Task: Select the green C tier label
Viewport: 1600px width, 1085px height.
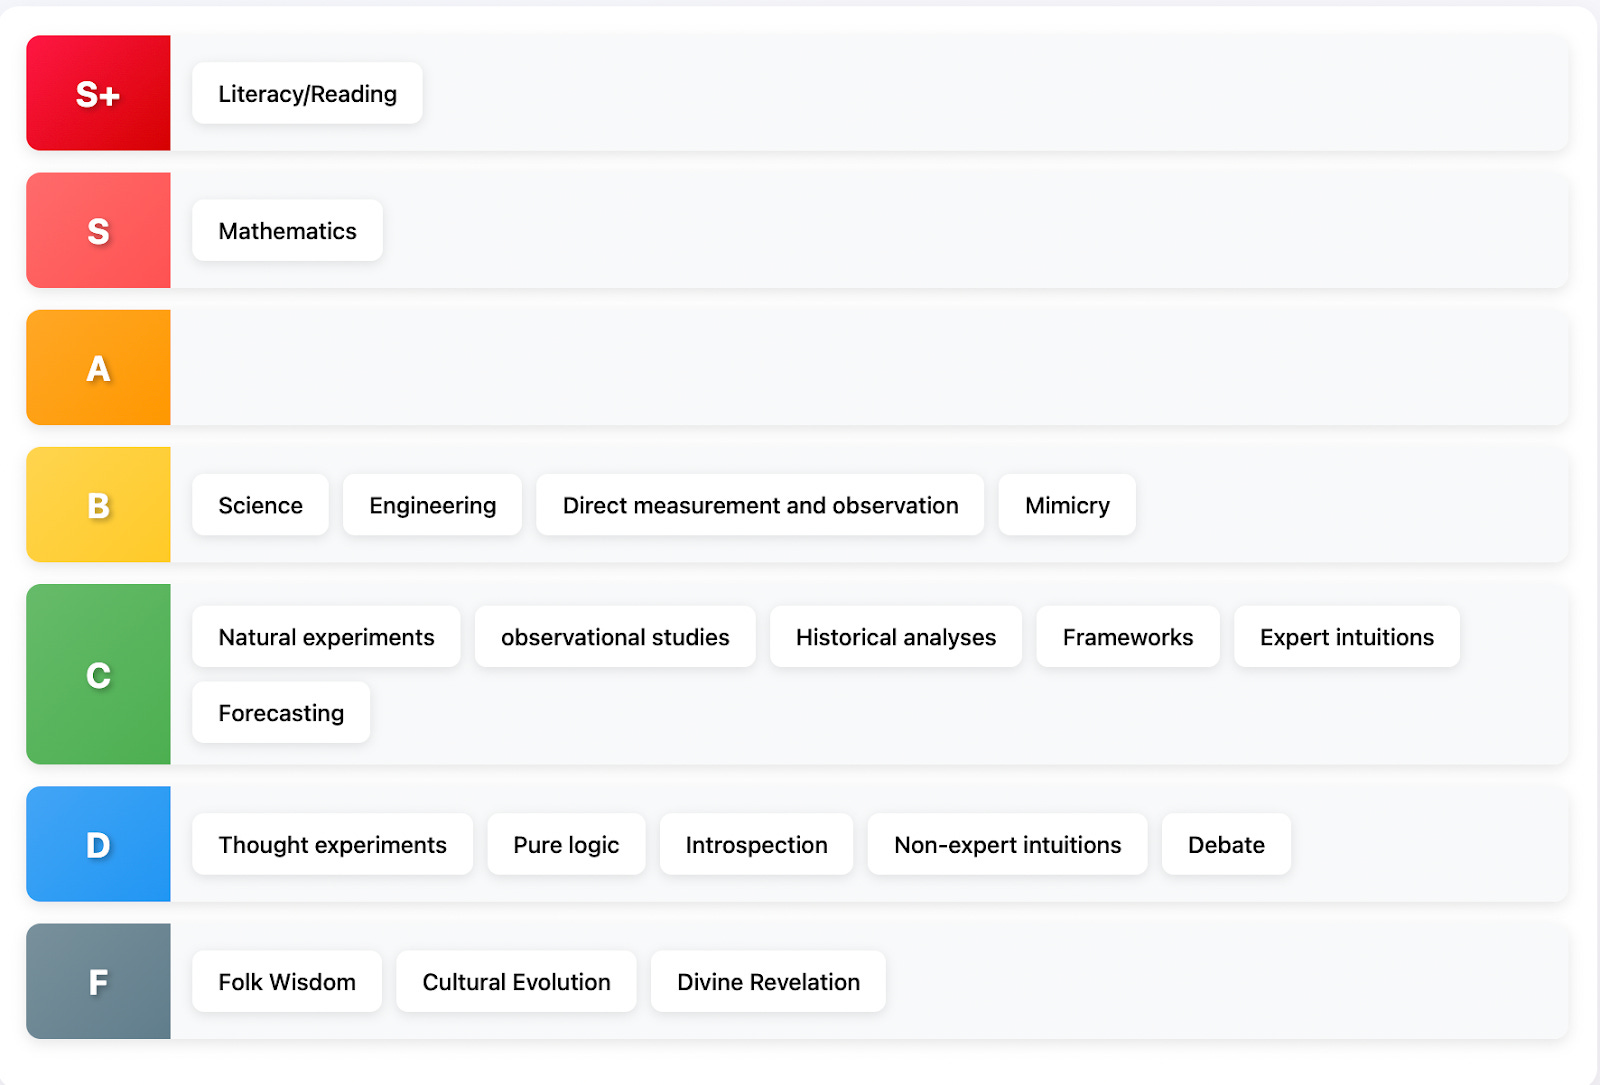Action: click(x=98, y=675)
